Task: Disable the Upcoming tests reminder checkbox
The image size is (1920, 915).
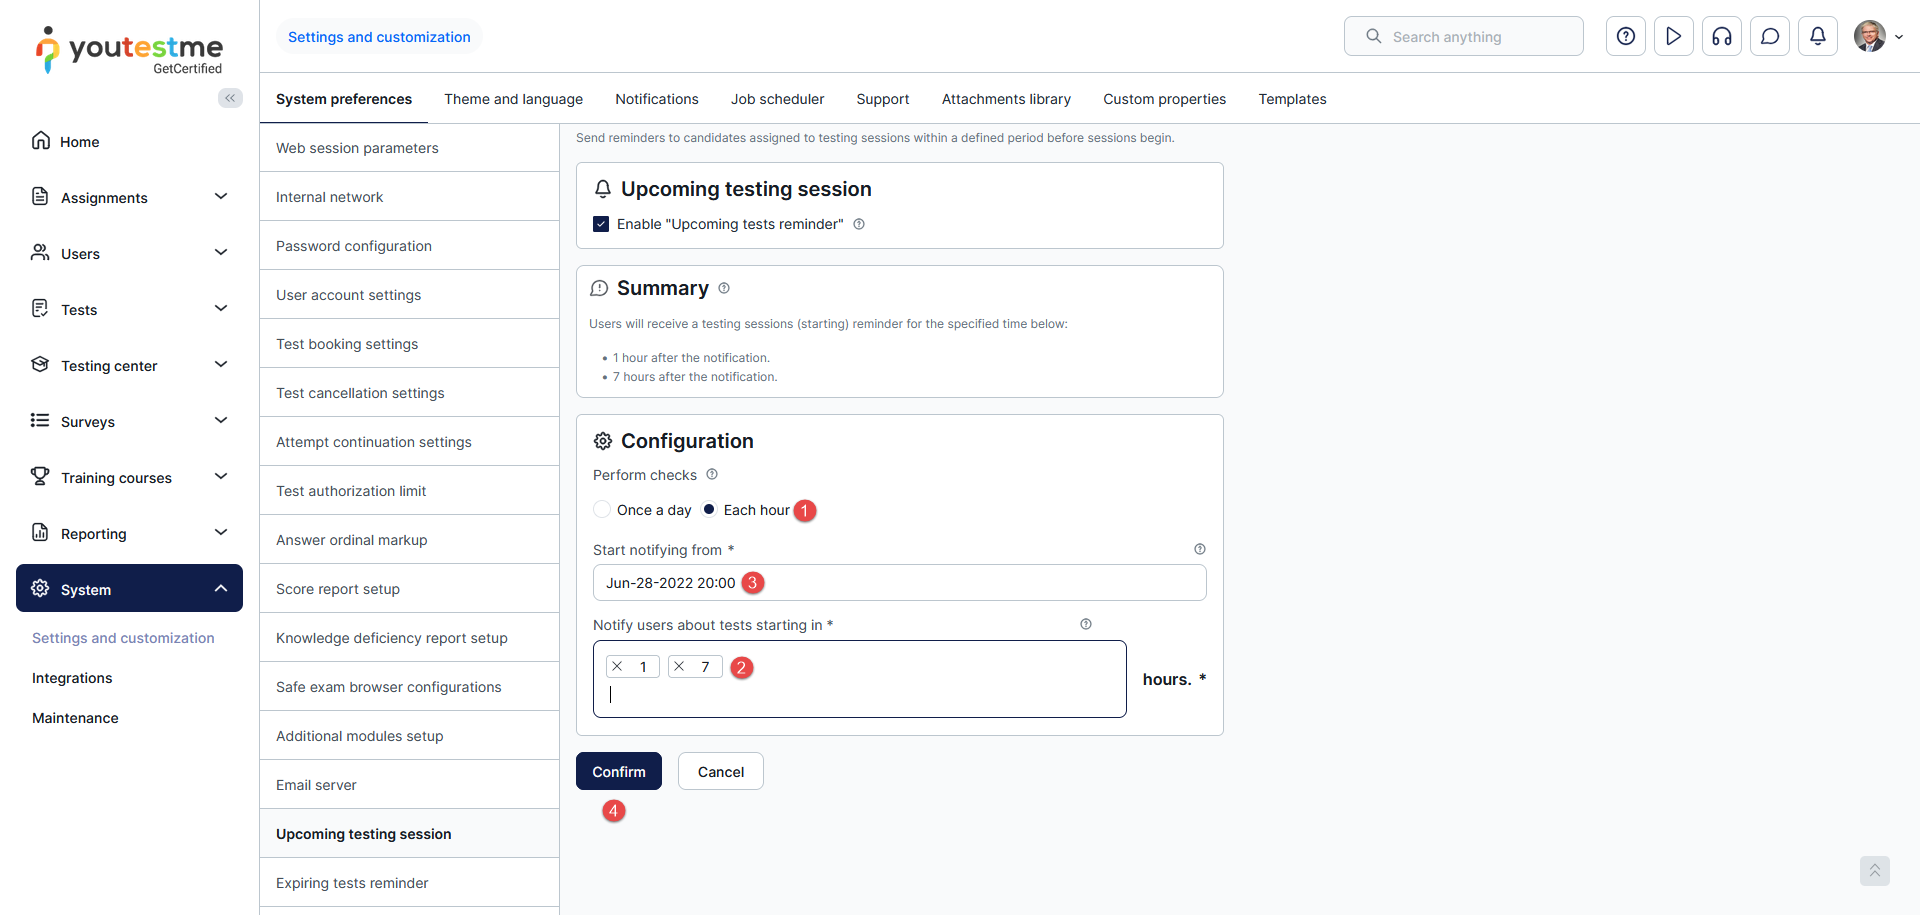Action: point(601,224)
